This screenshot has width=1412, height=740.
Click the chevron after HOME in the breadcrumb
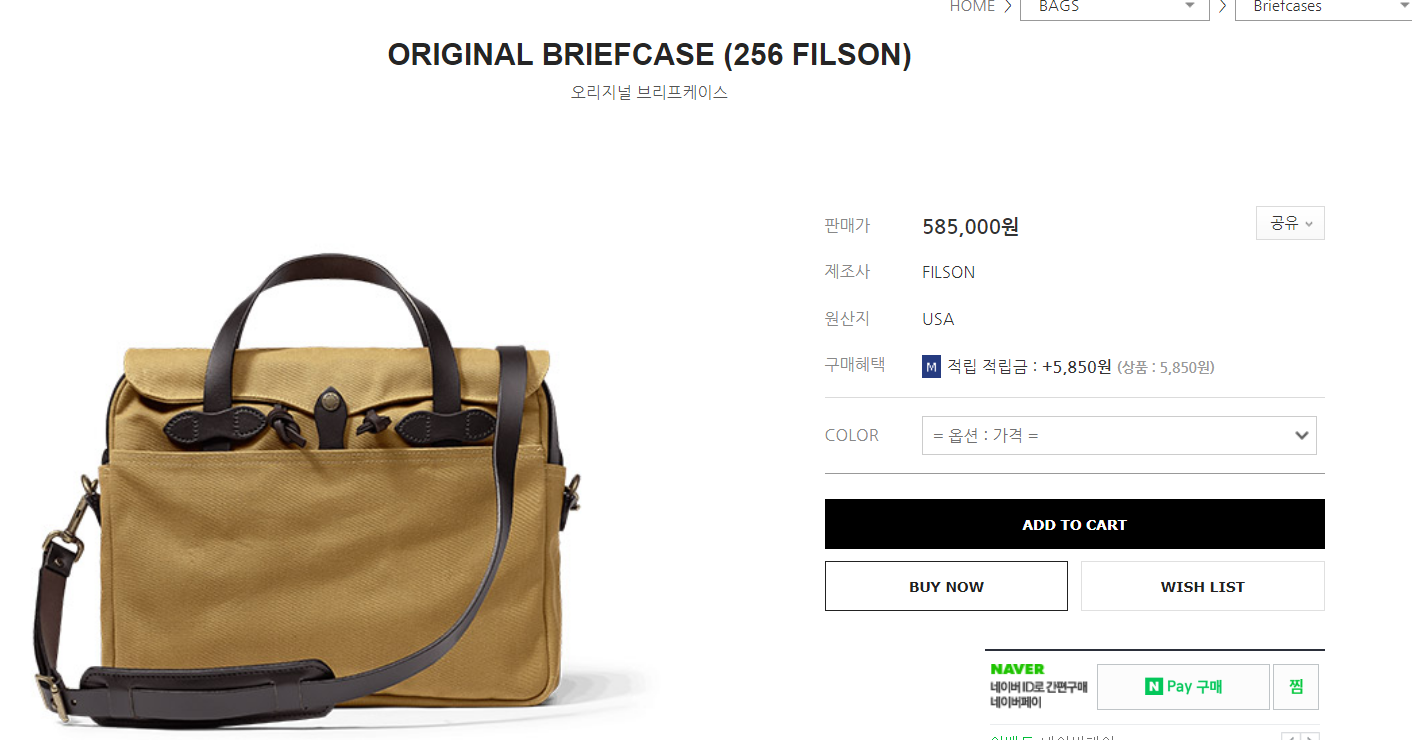[1008, 7]
